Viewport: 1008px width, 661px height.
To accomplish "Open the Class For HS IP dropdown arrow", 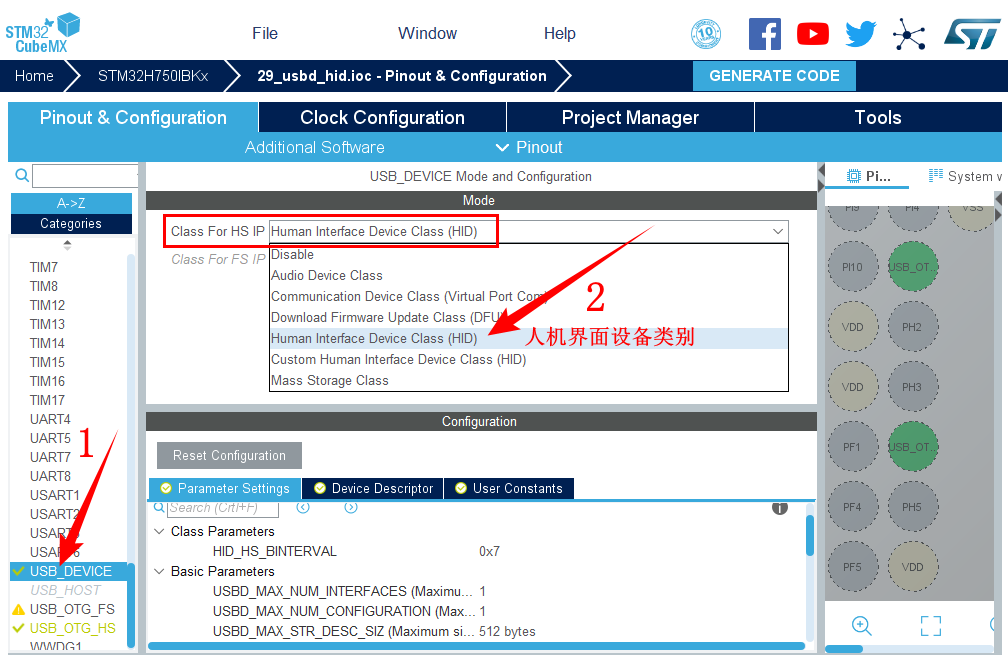I will click(x=778, y=231).
